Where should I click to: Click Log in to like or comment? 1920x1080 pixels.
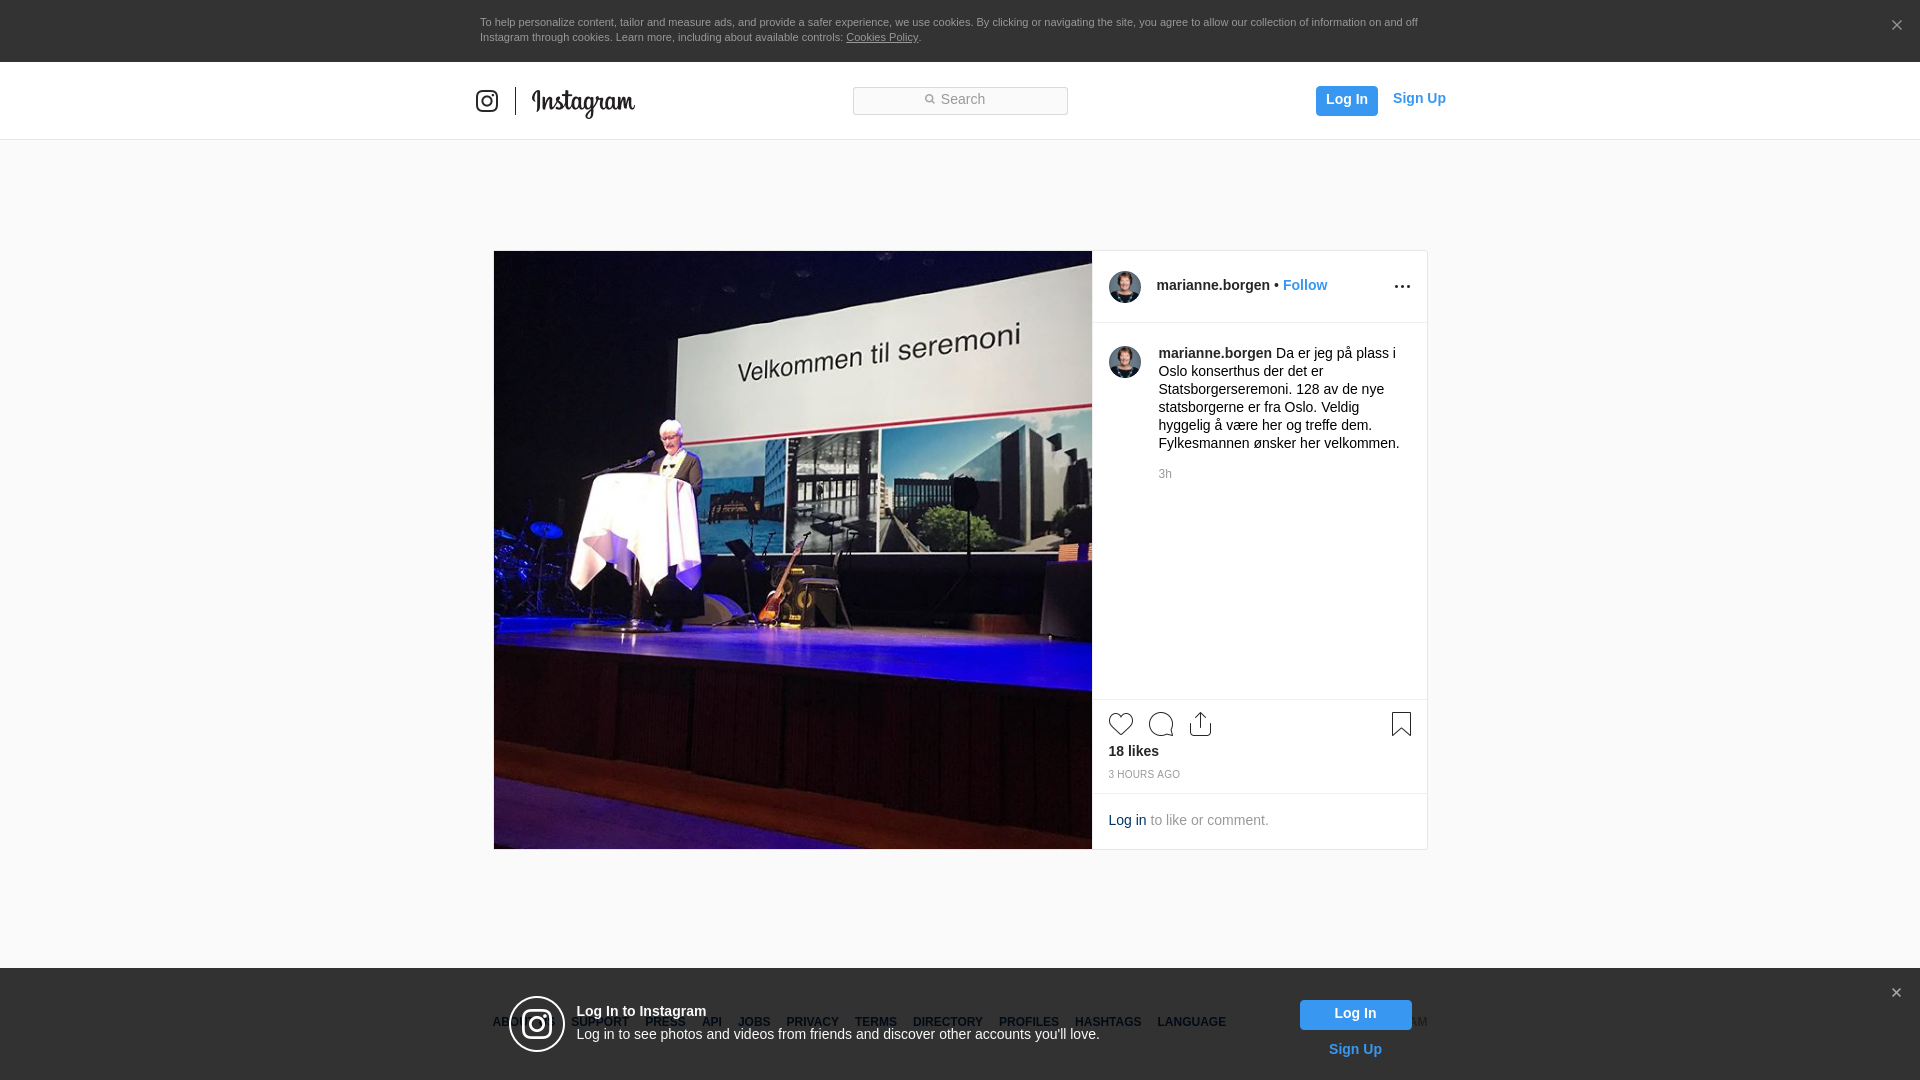pyautogui.click(x=1127, y=820)
